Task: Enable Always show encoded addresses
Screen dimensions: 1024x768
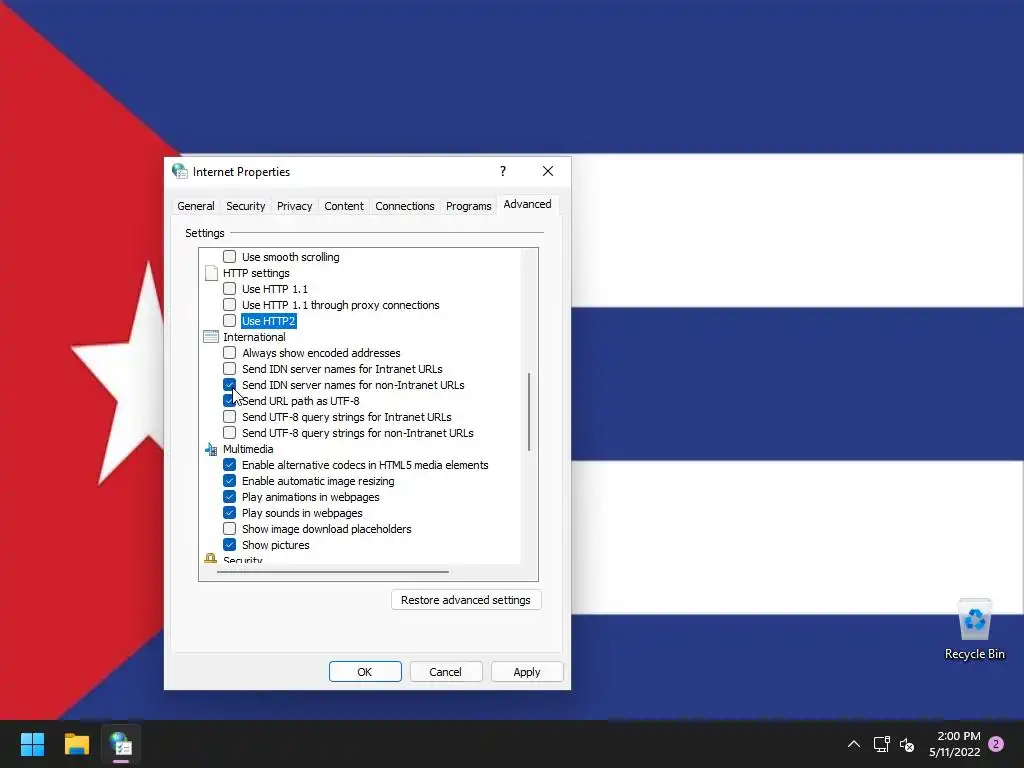Action: [229, 353]
